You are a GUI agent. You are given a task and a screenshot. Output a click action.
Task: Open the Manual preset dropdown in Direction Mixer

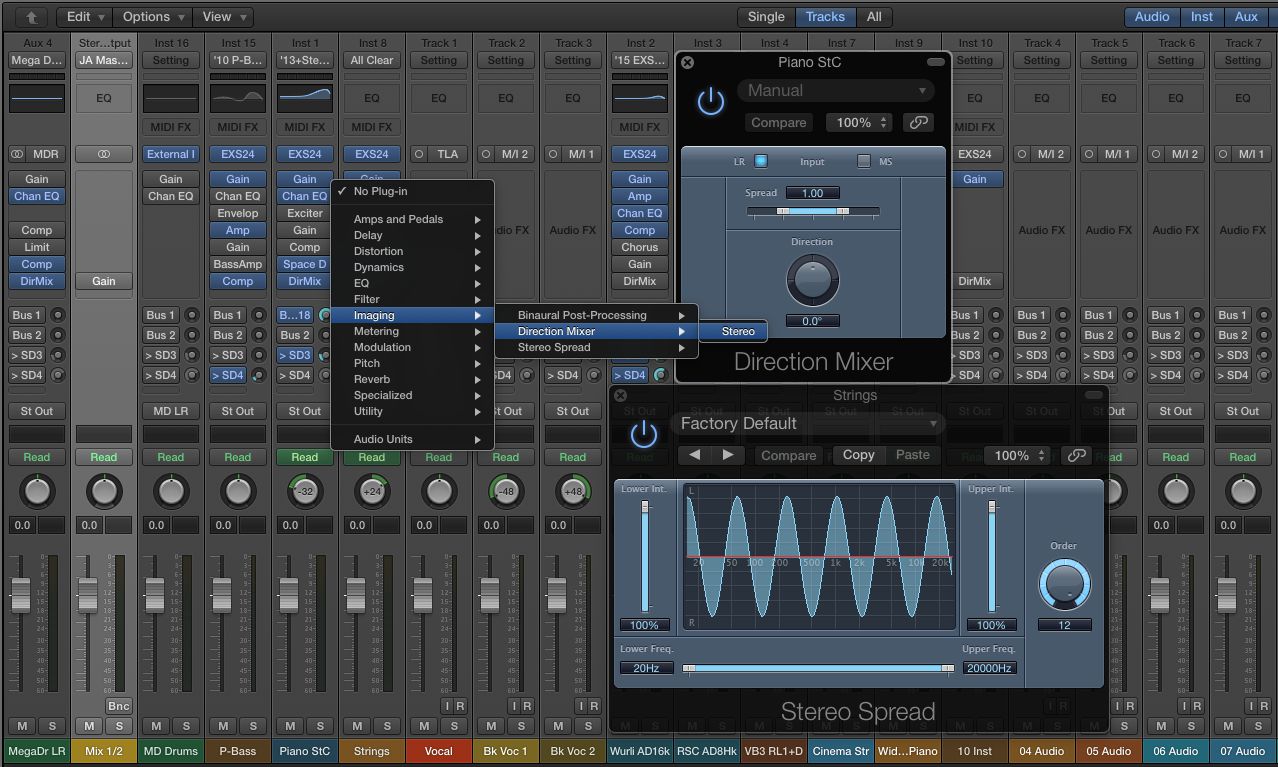(x=834, y=91)
